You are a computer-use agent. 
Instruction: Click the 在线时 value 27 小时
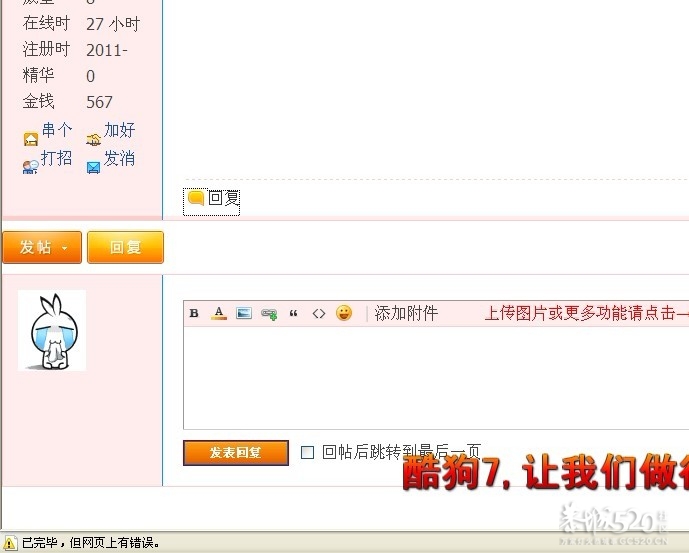point(113,24)
